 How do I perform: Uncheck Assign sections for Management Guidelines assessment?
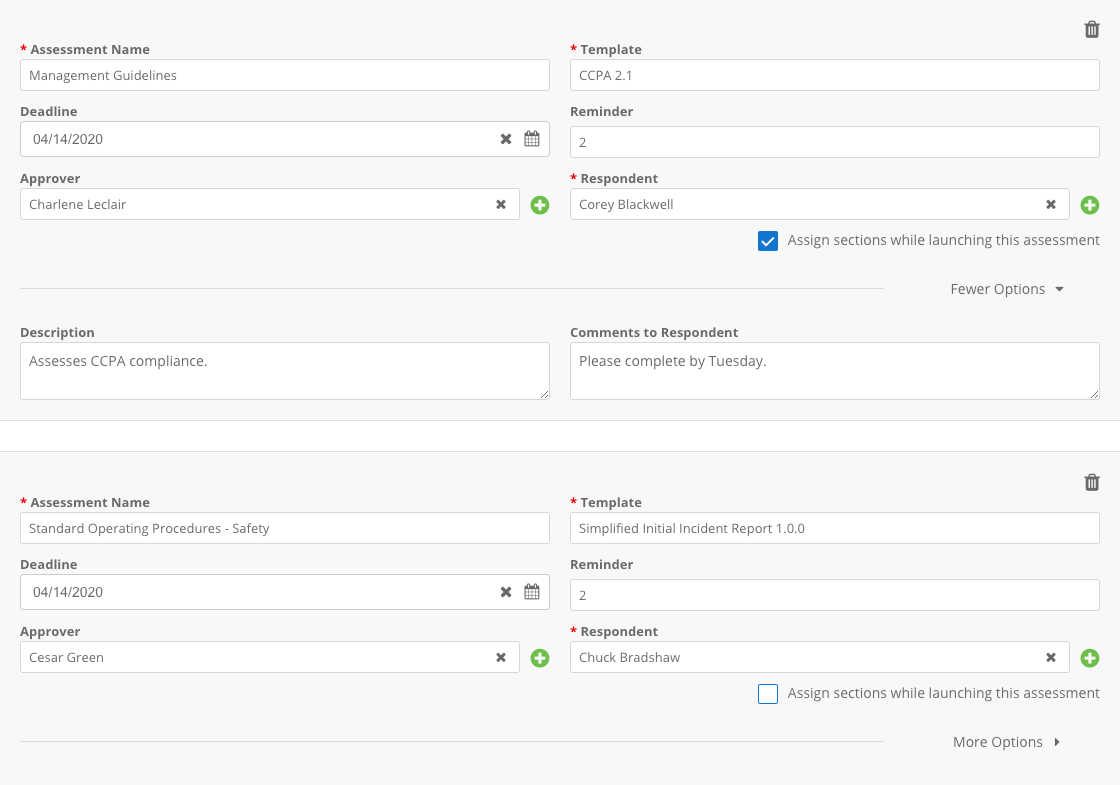(768, 241)
